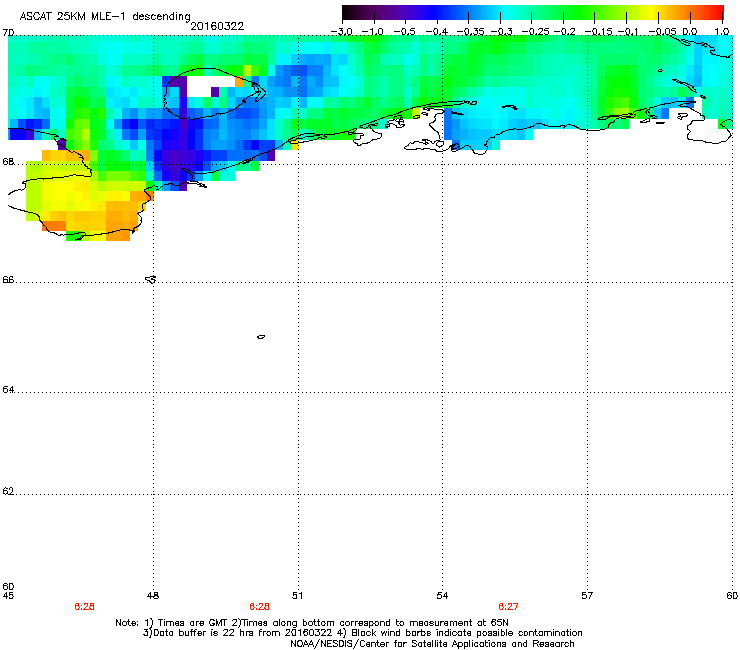The width and height of the screenshot is (740, 650).
Task: Click the longitude label "48"
Action: 153,596
